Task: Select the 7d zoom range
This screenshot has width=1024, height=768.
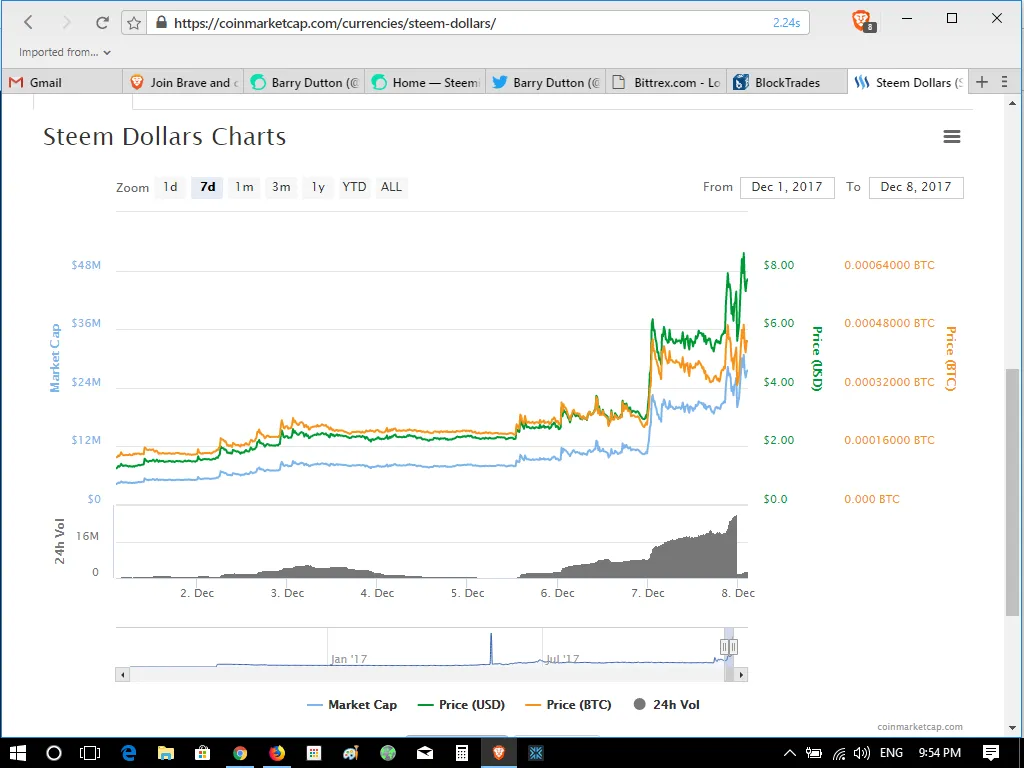Action: [x=208, y=187]
